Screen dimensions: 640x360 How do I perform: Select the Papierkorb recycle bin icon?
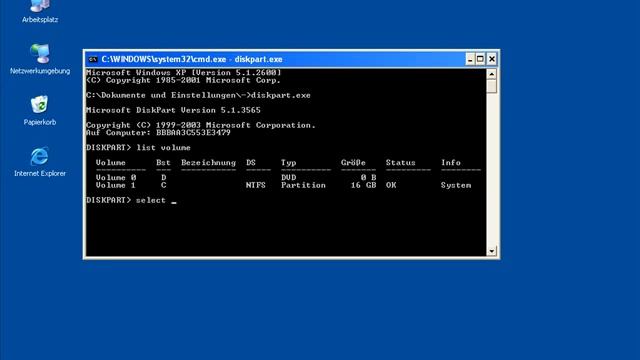40,111
